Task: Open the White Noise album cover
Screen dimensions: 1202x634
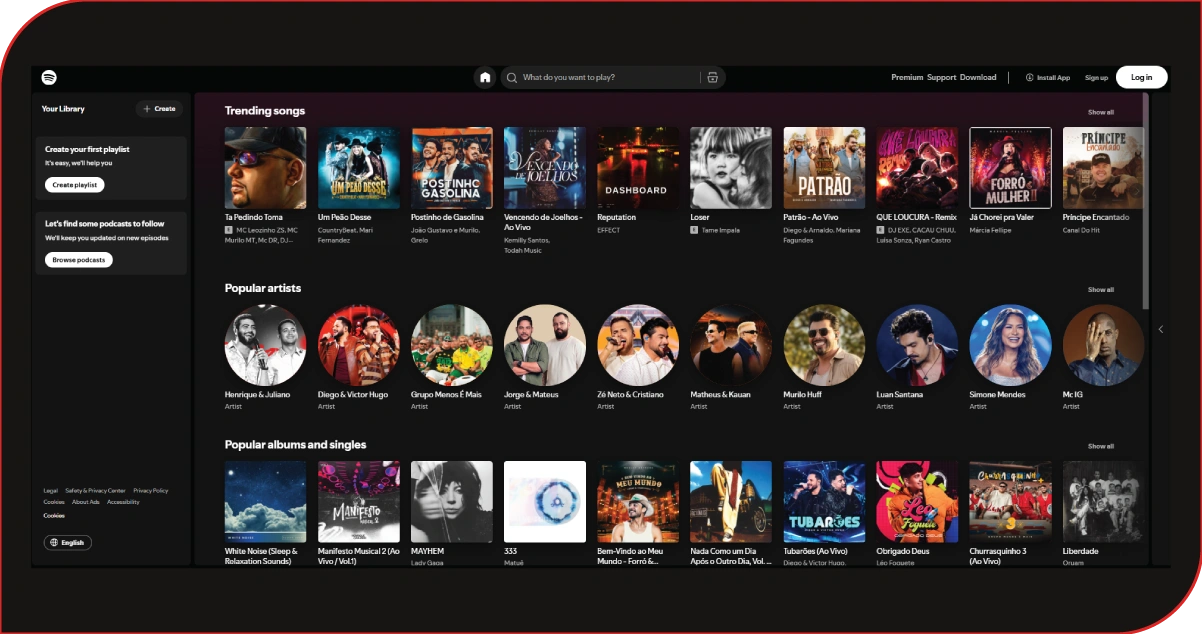Action: click(x=266, y=502)
